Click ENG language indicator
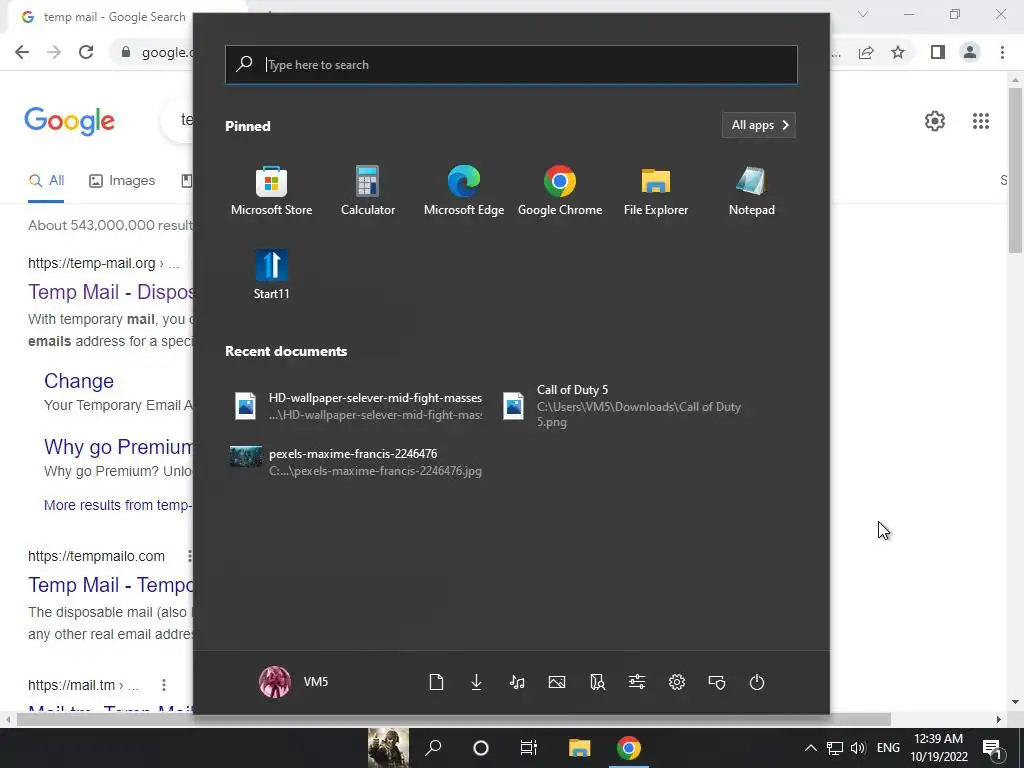The height and width of the screenshot is (768, 1024). point(888,748)
